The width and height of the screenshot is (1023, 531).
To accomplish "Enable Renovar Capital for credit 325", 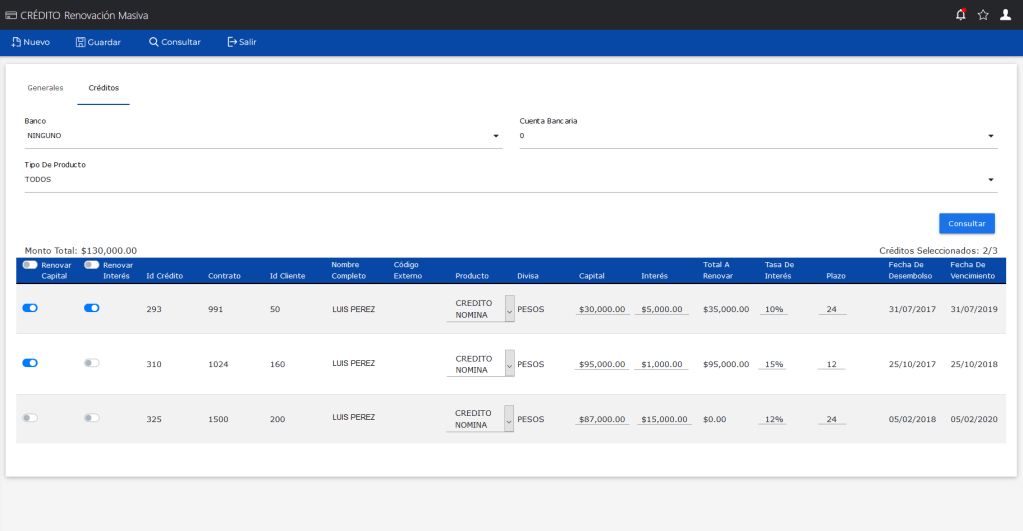I will (x=30, y=418).
